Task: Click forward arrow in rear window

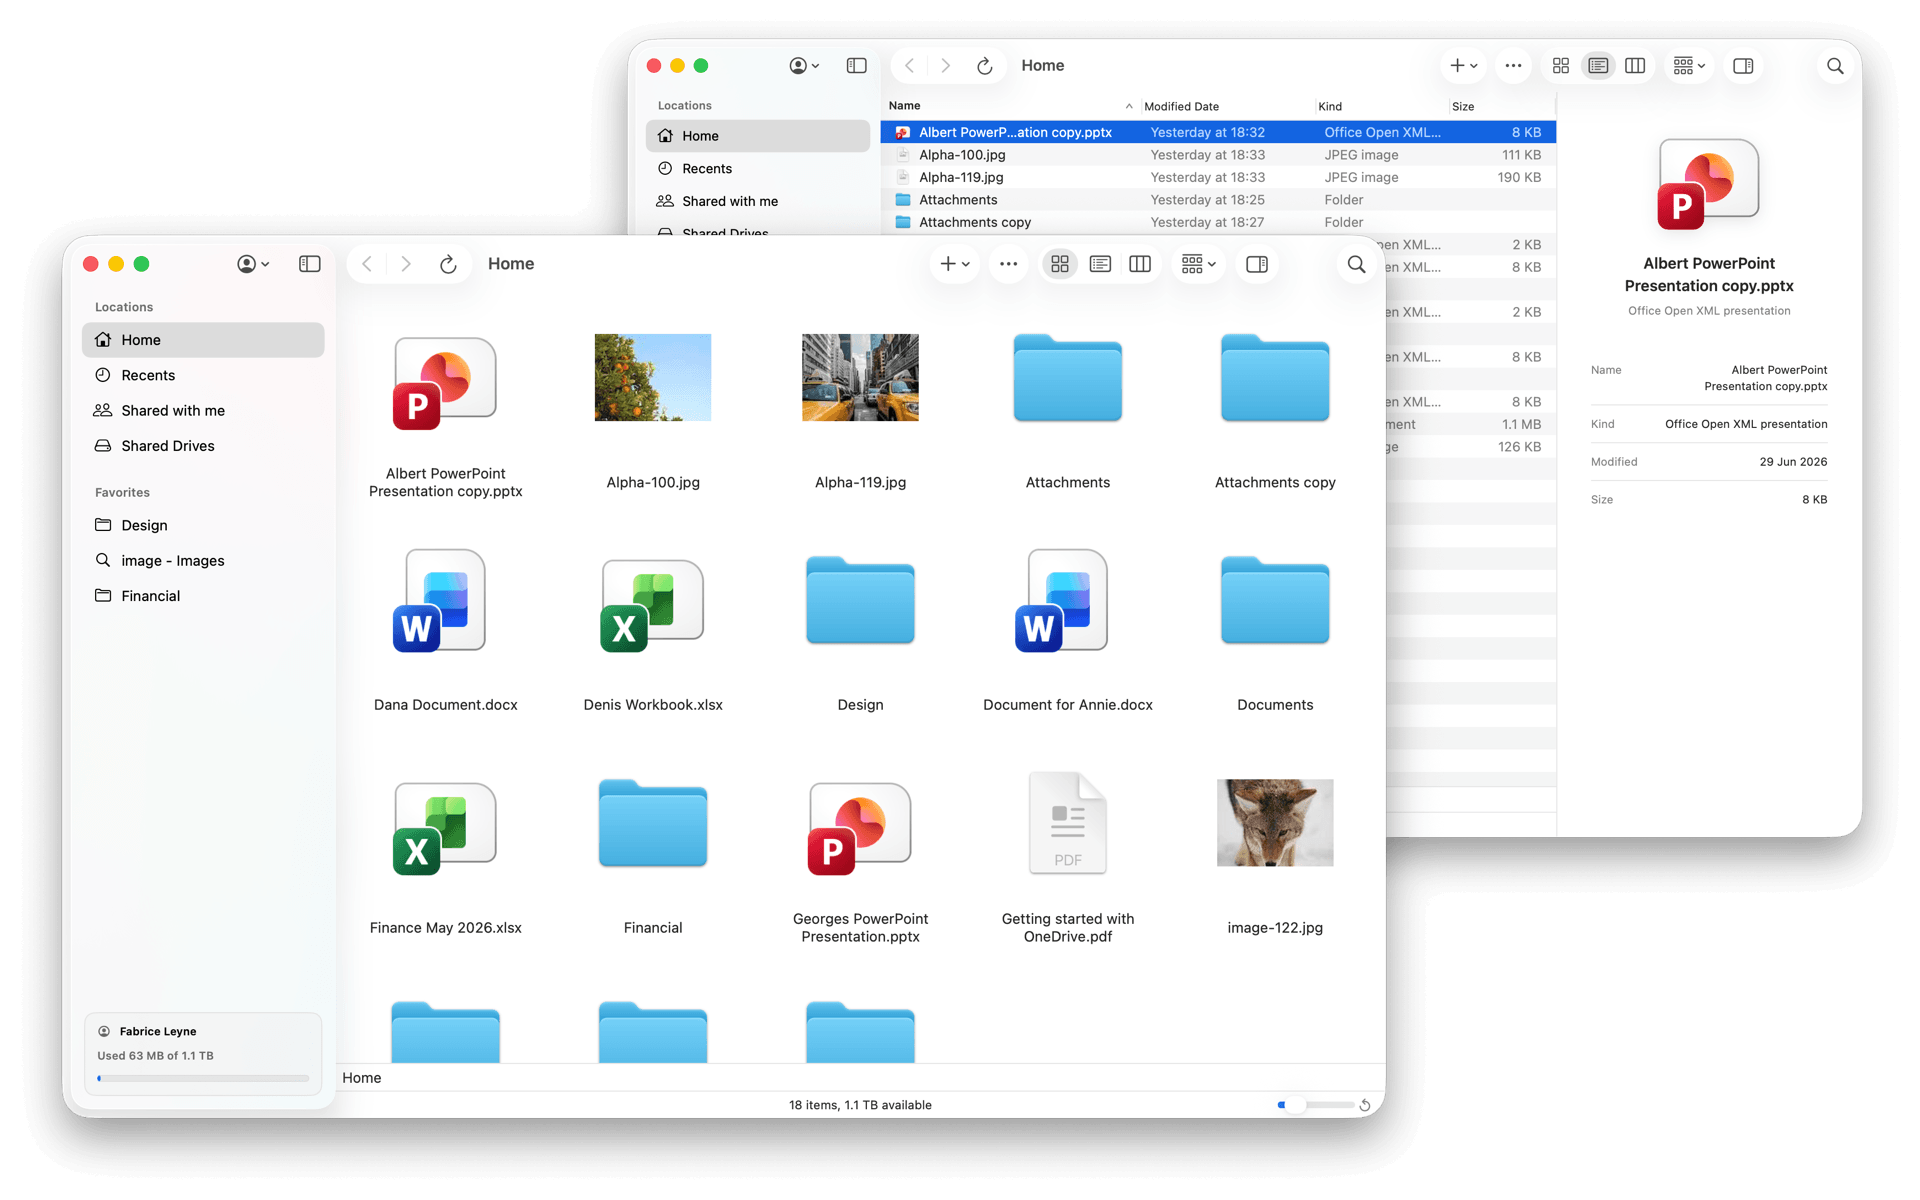Action: click(945, 66)
